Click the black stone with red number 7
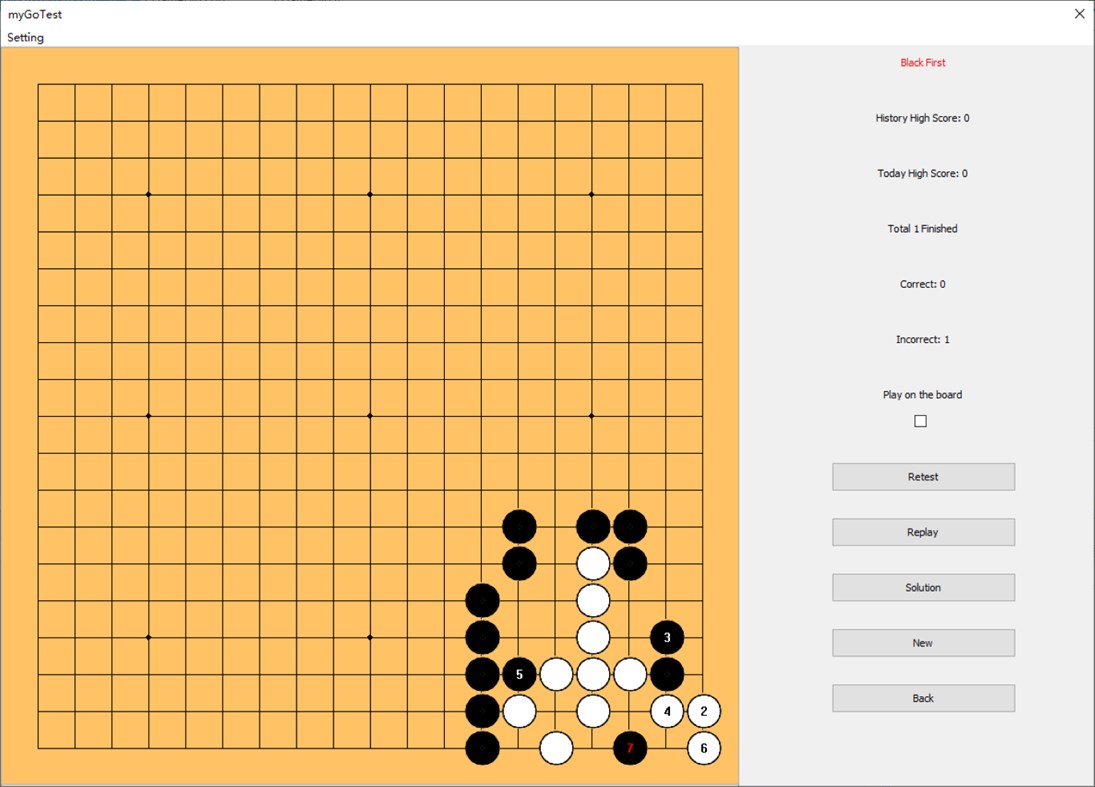 point(630,748)
